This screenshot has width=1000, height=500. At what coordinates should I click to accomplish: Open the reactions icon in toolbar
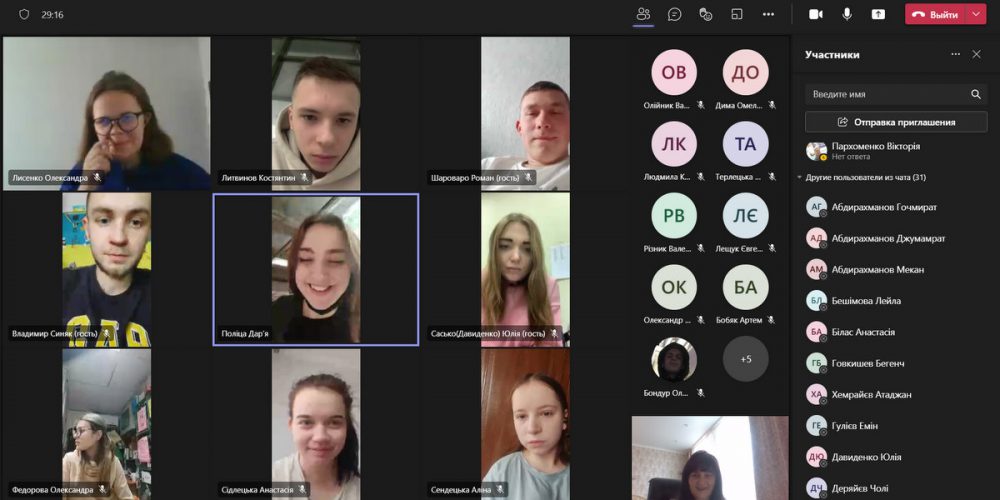pyautogui.click(x=705, y=14)
